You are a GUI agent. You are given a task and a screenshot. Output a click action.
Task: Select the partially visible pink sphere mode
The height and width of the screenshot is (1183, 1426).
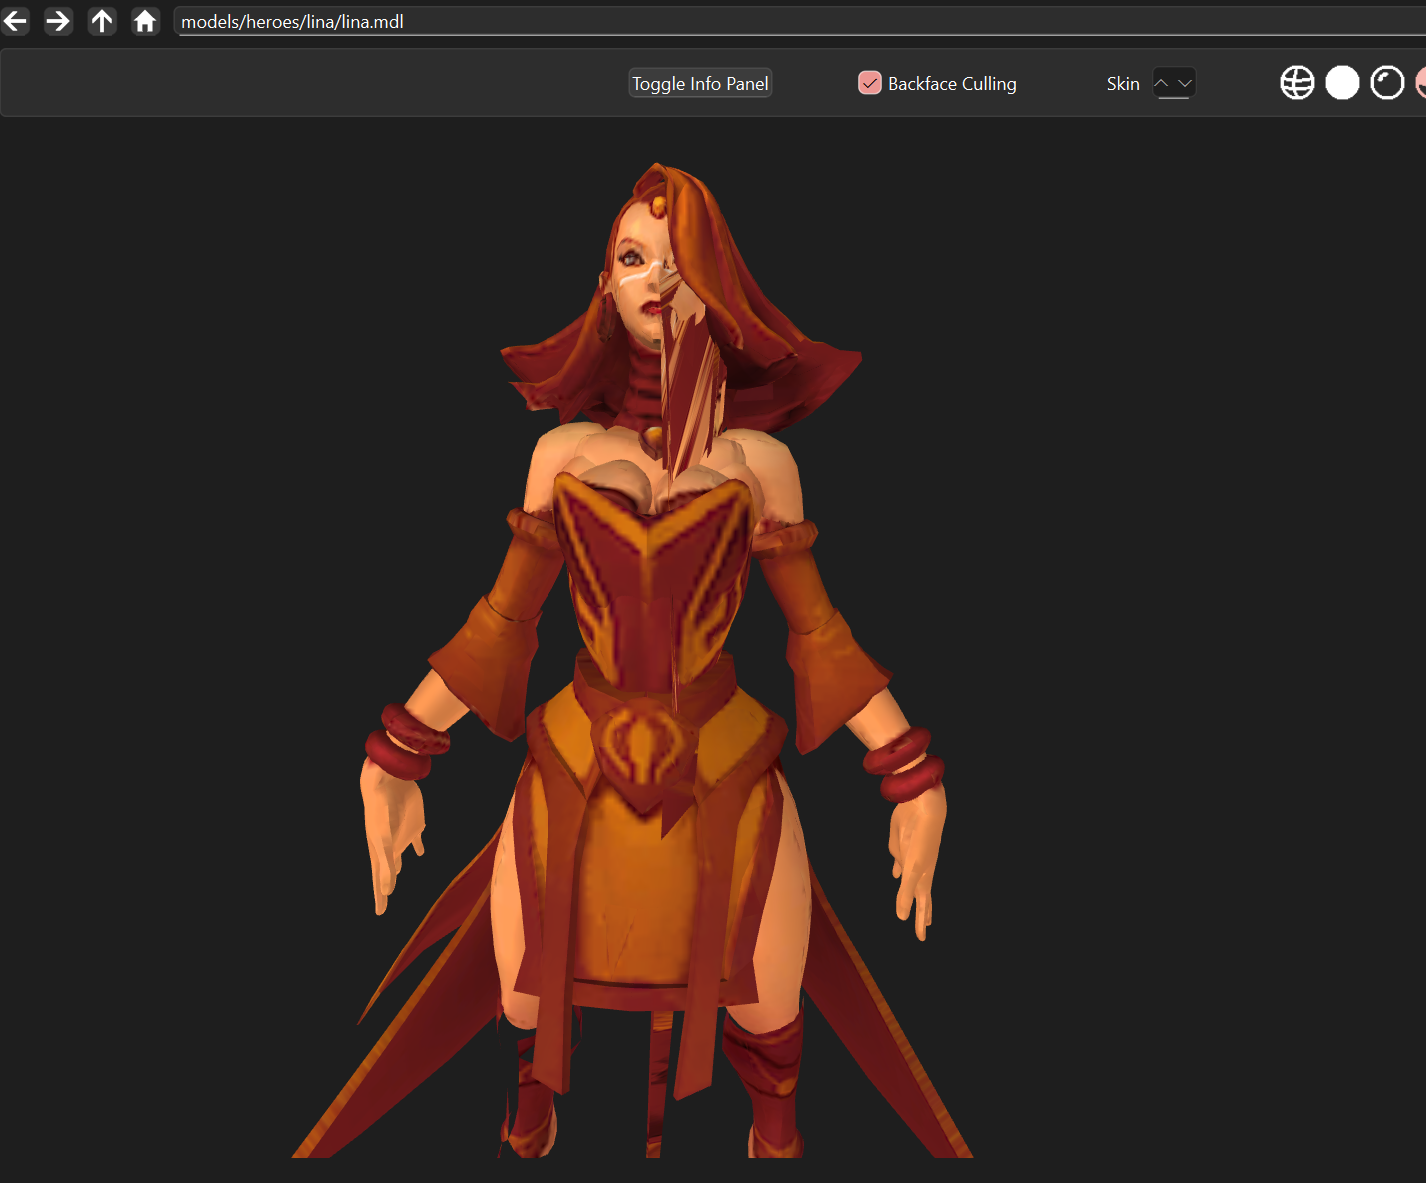click(1421, 83)
